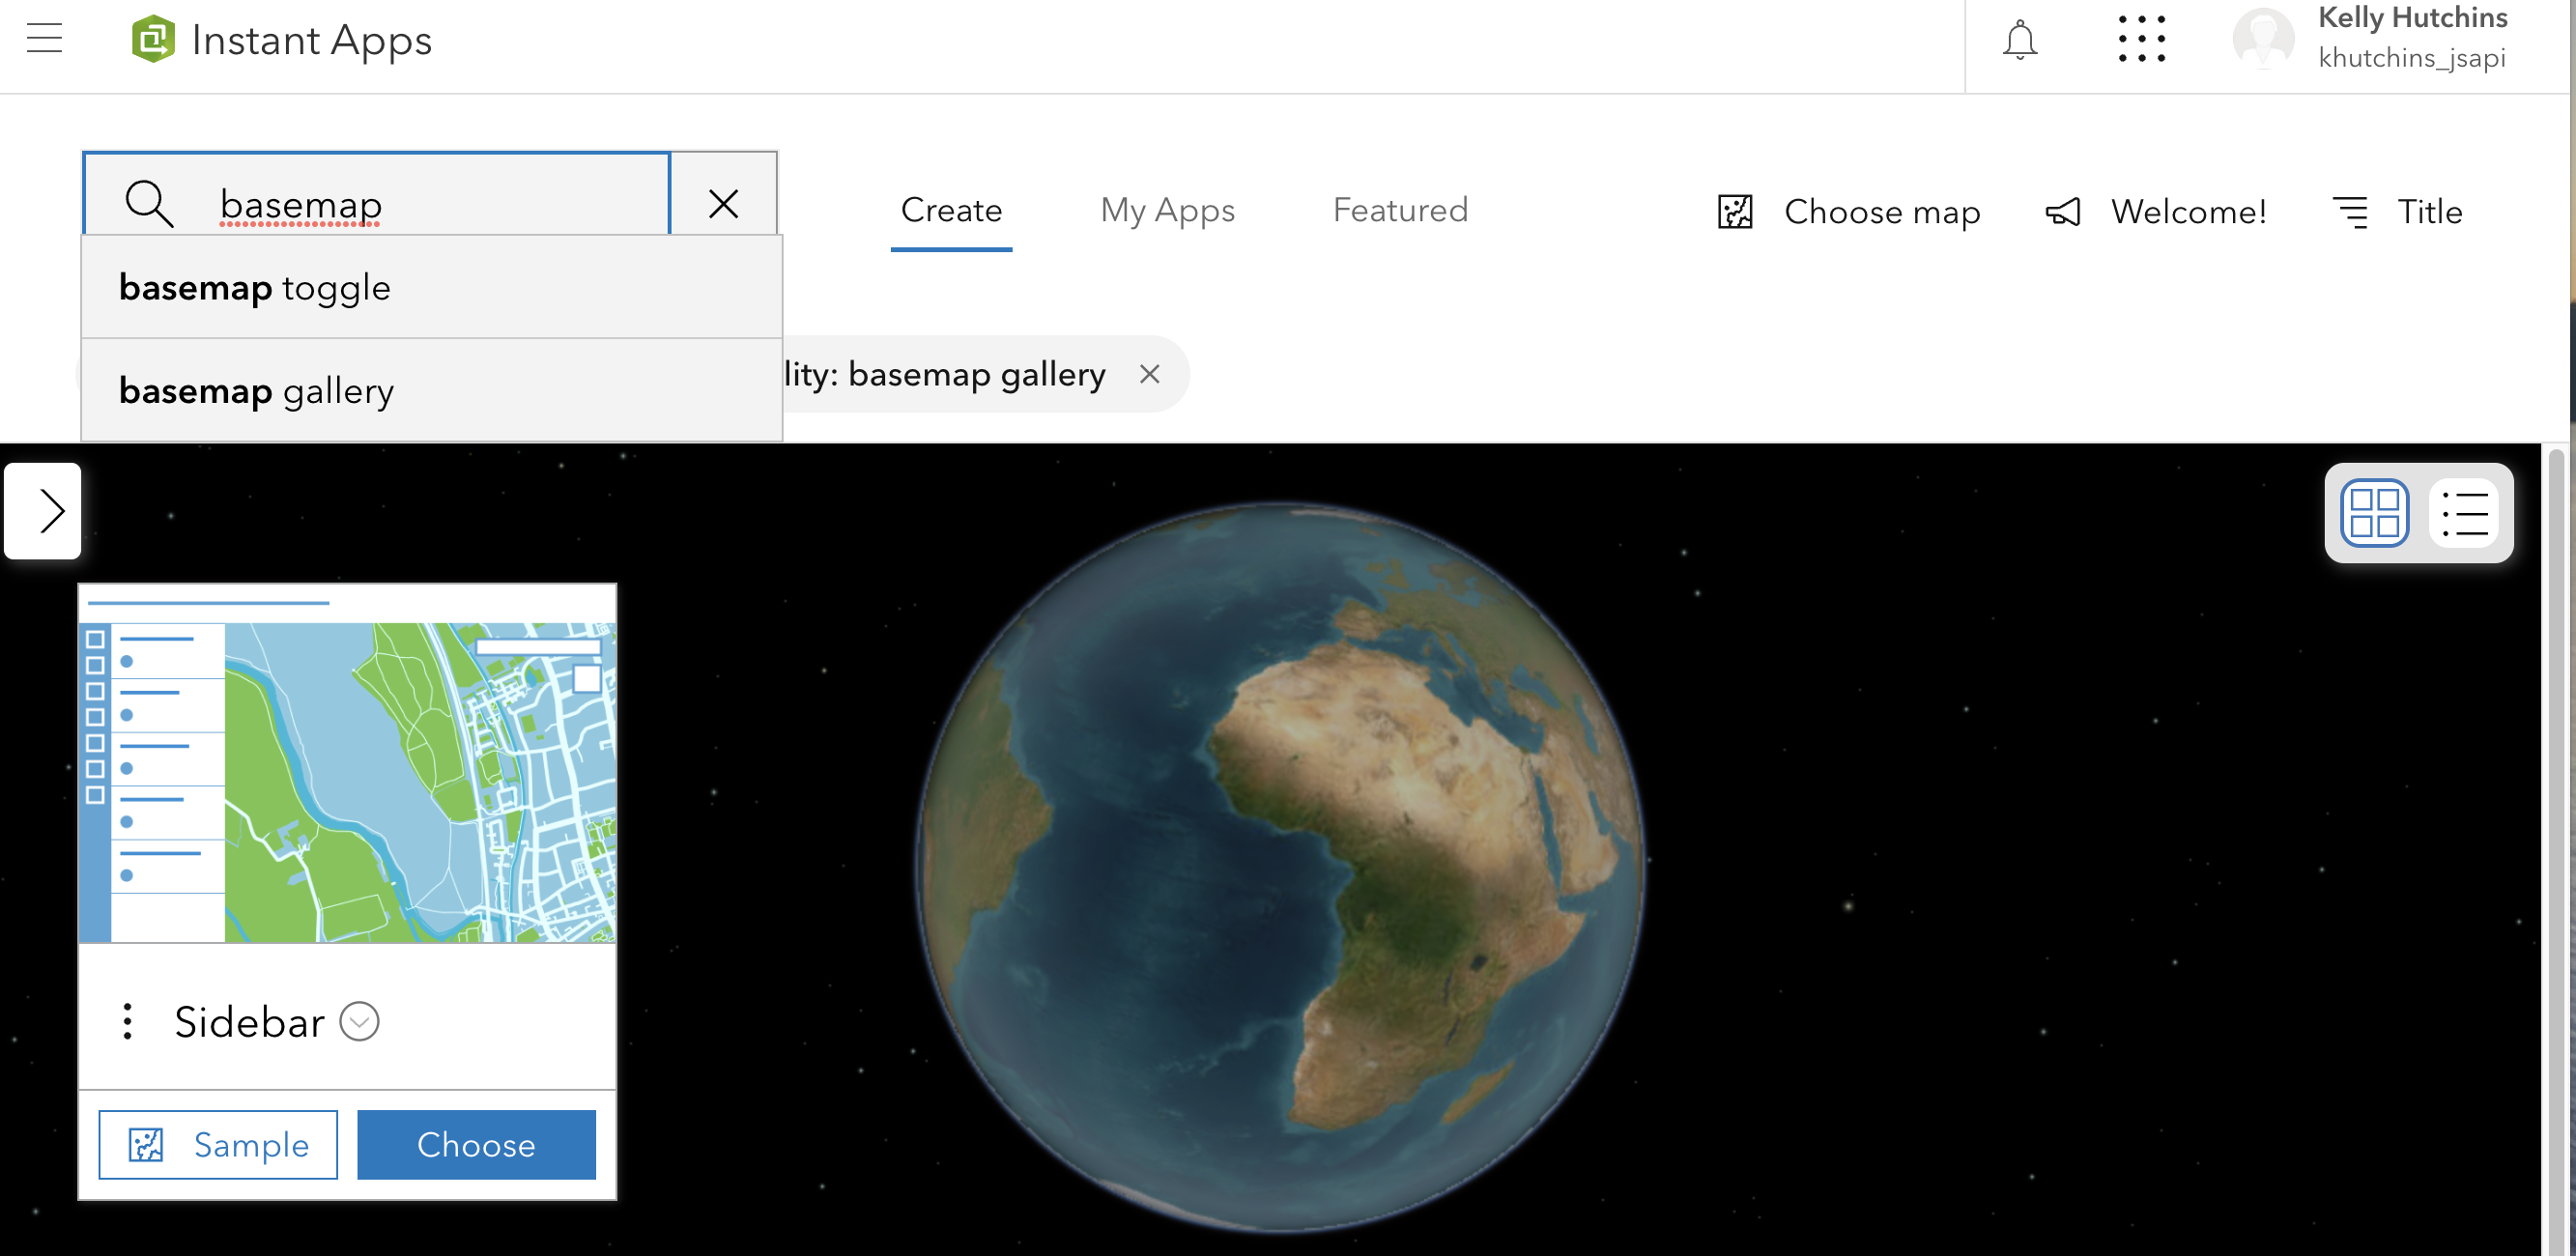The width and height of the screenshot is (2576, 1256).
Task: Remove the basemap gallery filter chip
Action: 1149,374
